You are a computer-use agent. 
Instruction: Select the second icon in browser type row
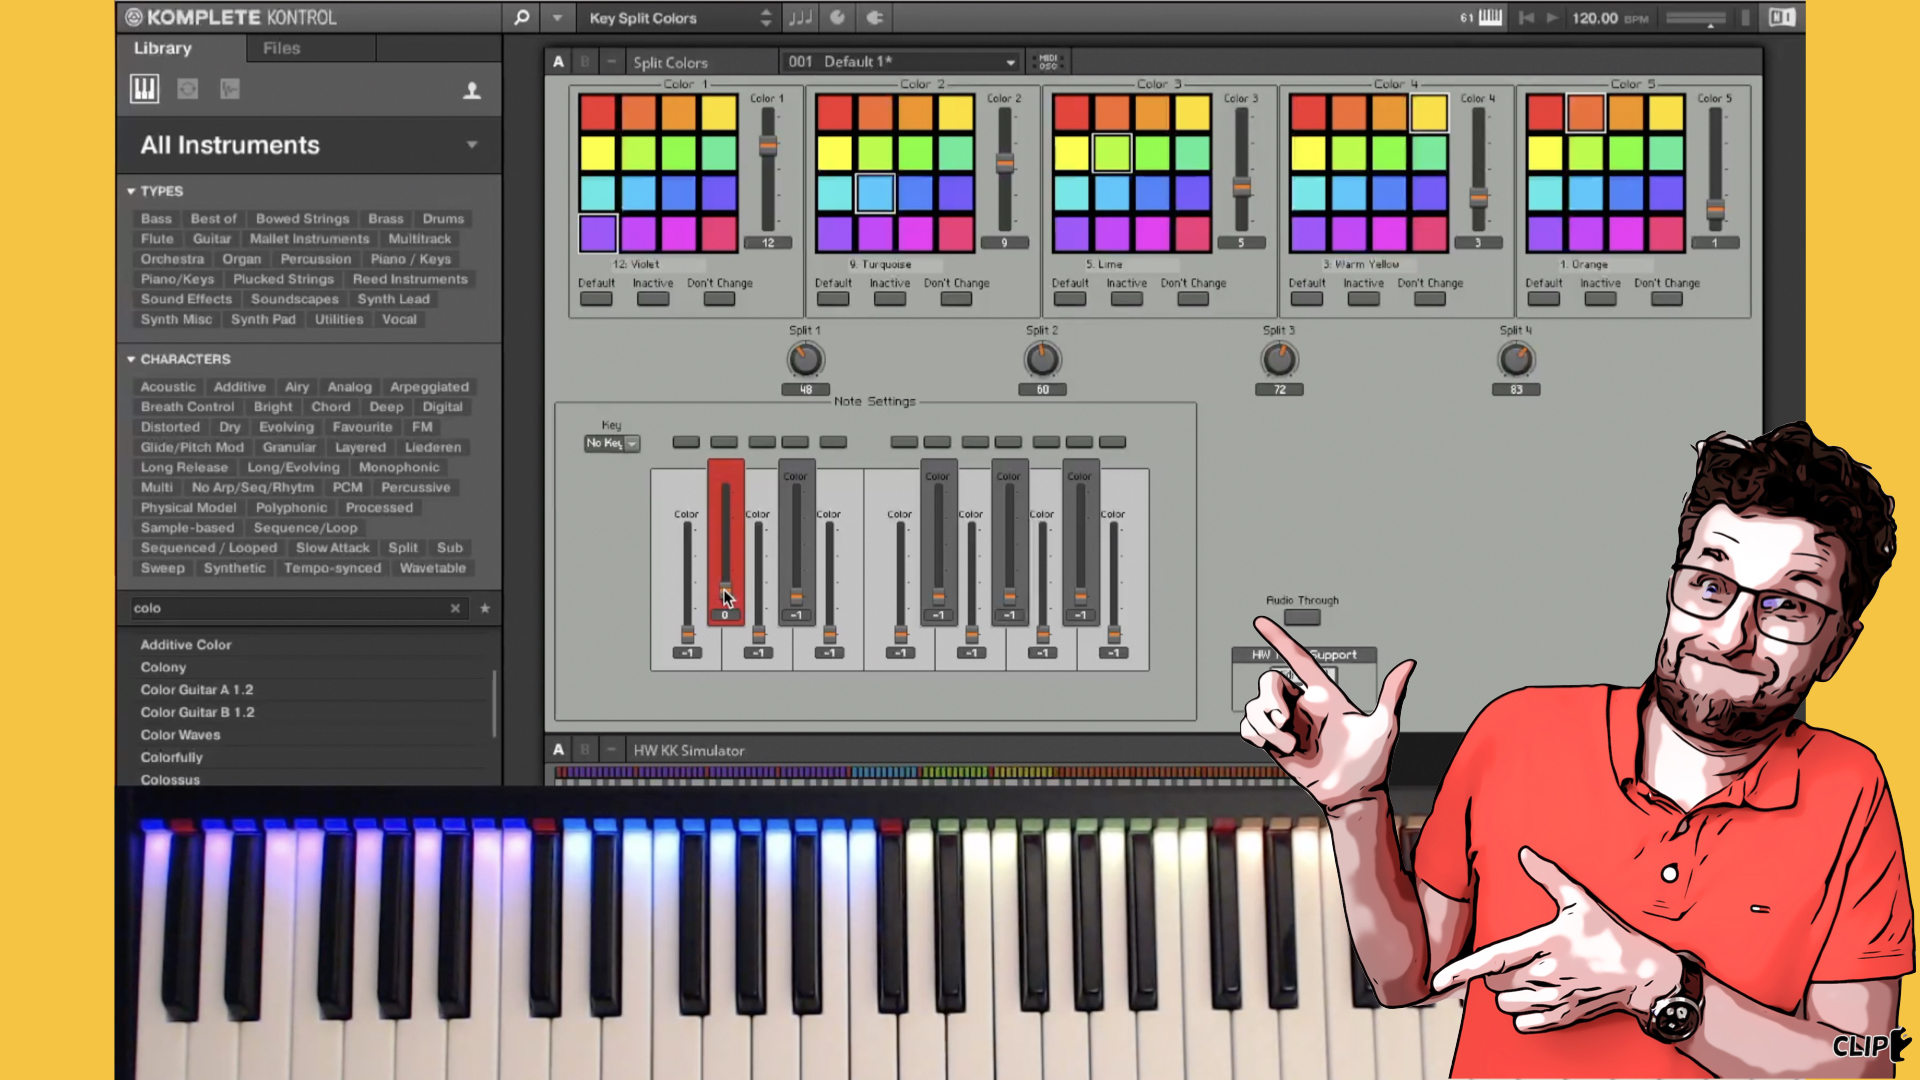tap(187, 90)
